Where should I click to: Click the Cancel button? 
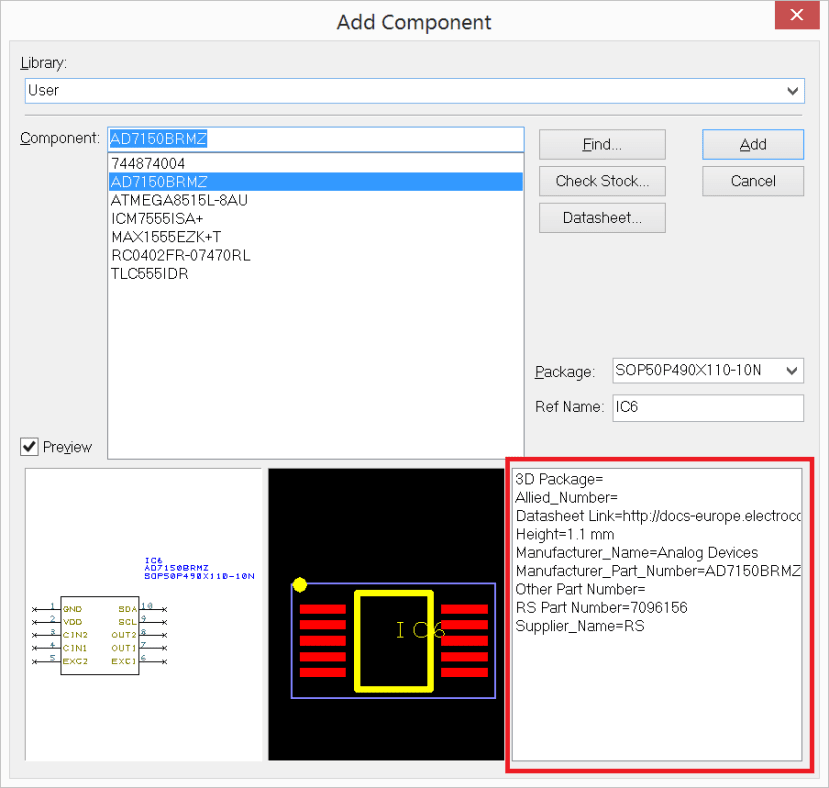[753, 181]
